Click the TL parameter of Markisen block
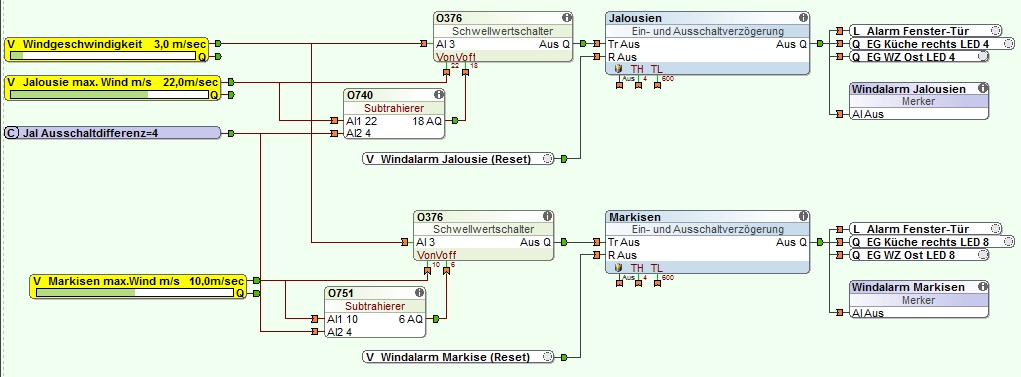 pyautogui.click(x=656, y=267)
